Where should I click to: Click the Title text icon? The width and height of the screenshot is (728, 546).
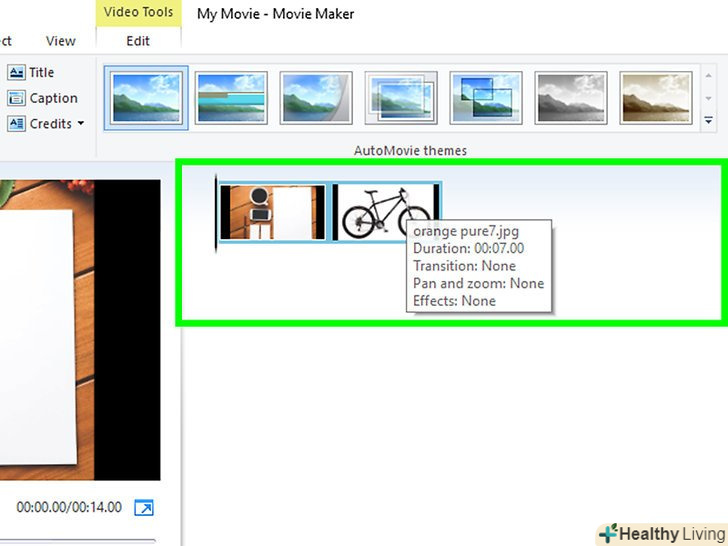16,72
